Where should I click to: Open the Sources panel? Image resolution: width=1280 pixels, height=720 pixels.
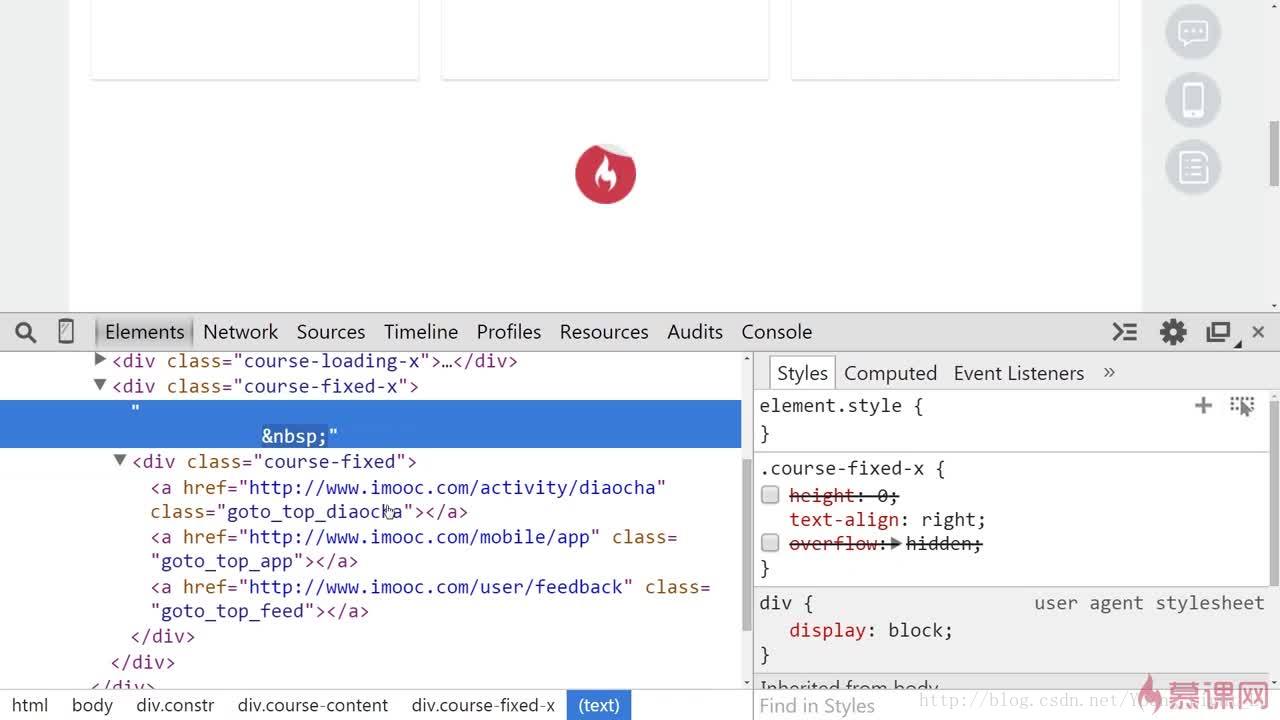pyautogui.click(x=330, y=332)
